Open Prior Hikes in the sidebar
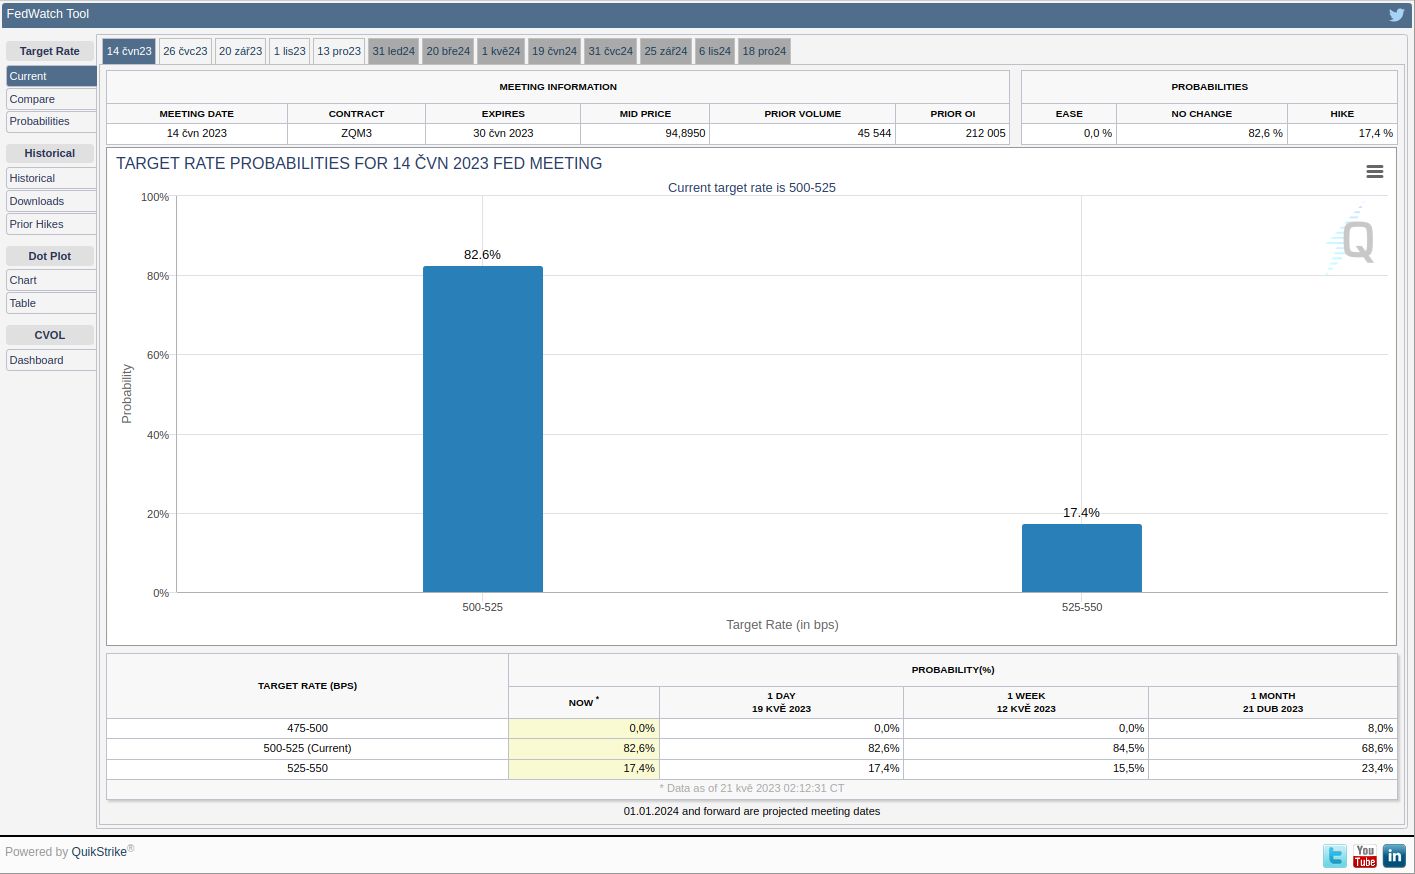1415x874 pixels. [x=51, y=224]
